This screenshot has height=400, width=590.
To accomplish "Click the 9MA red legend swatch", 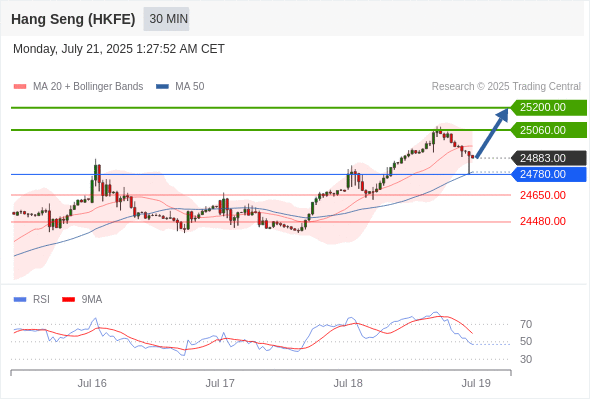I will [x=68, y=300].
